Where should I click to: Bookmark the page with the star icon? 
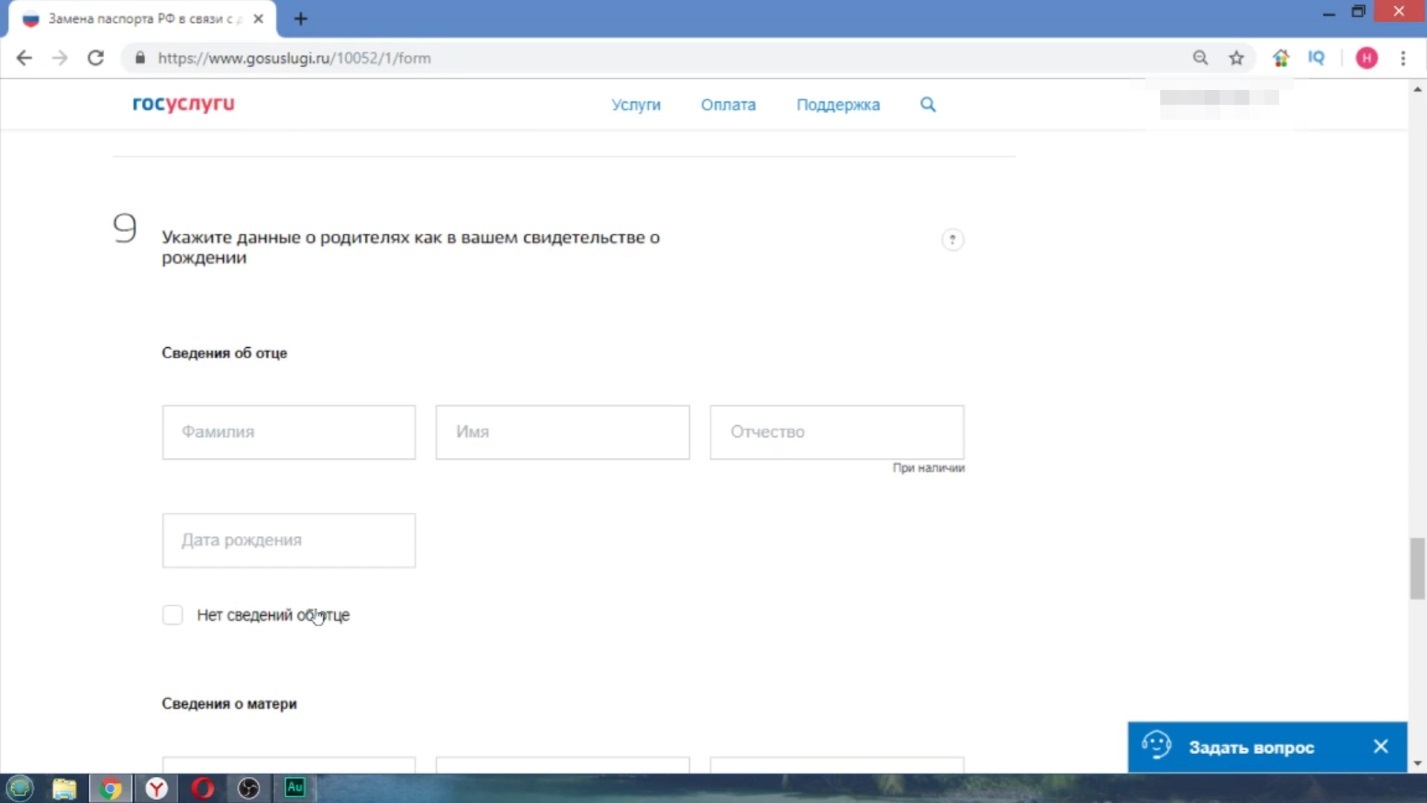click(1236, 58)
